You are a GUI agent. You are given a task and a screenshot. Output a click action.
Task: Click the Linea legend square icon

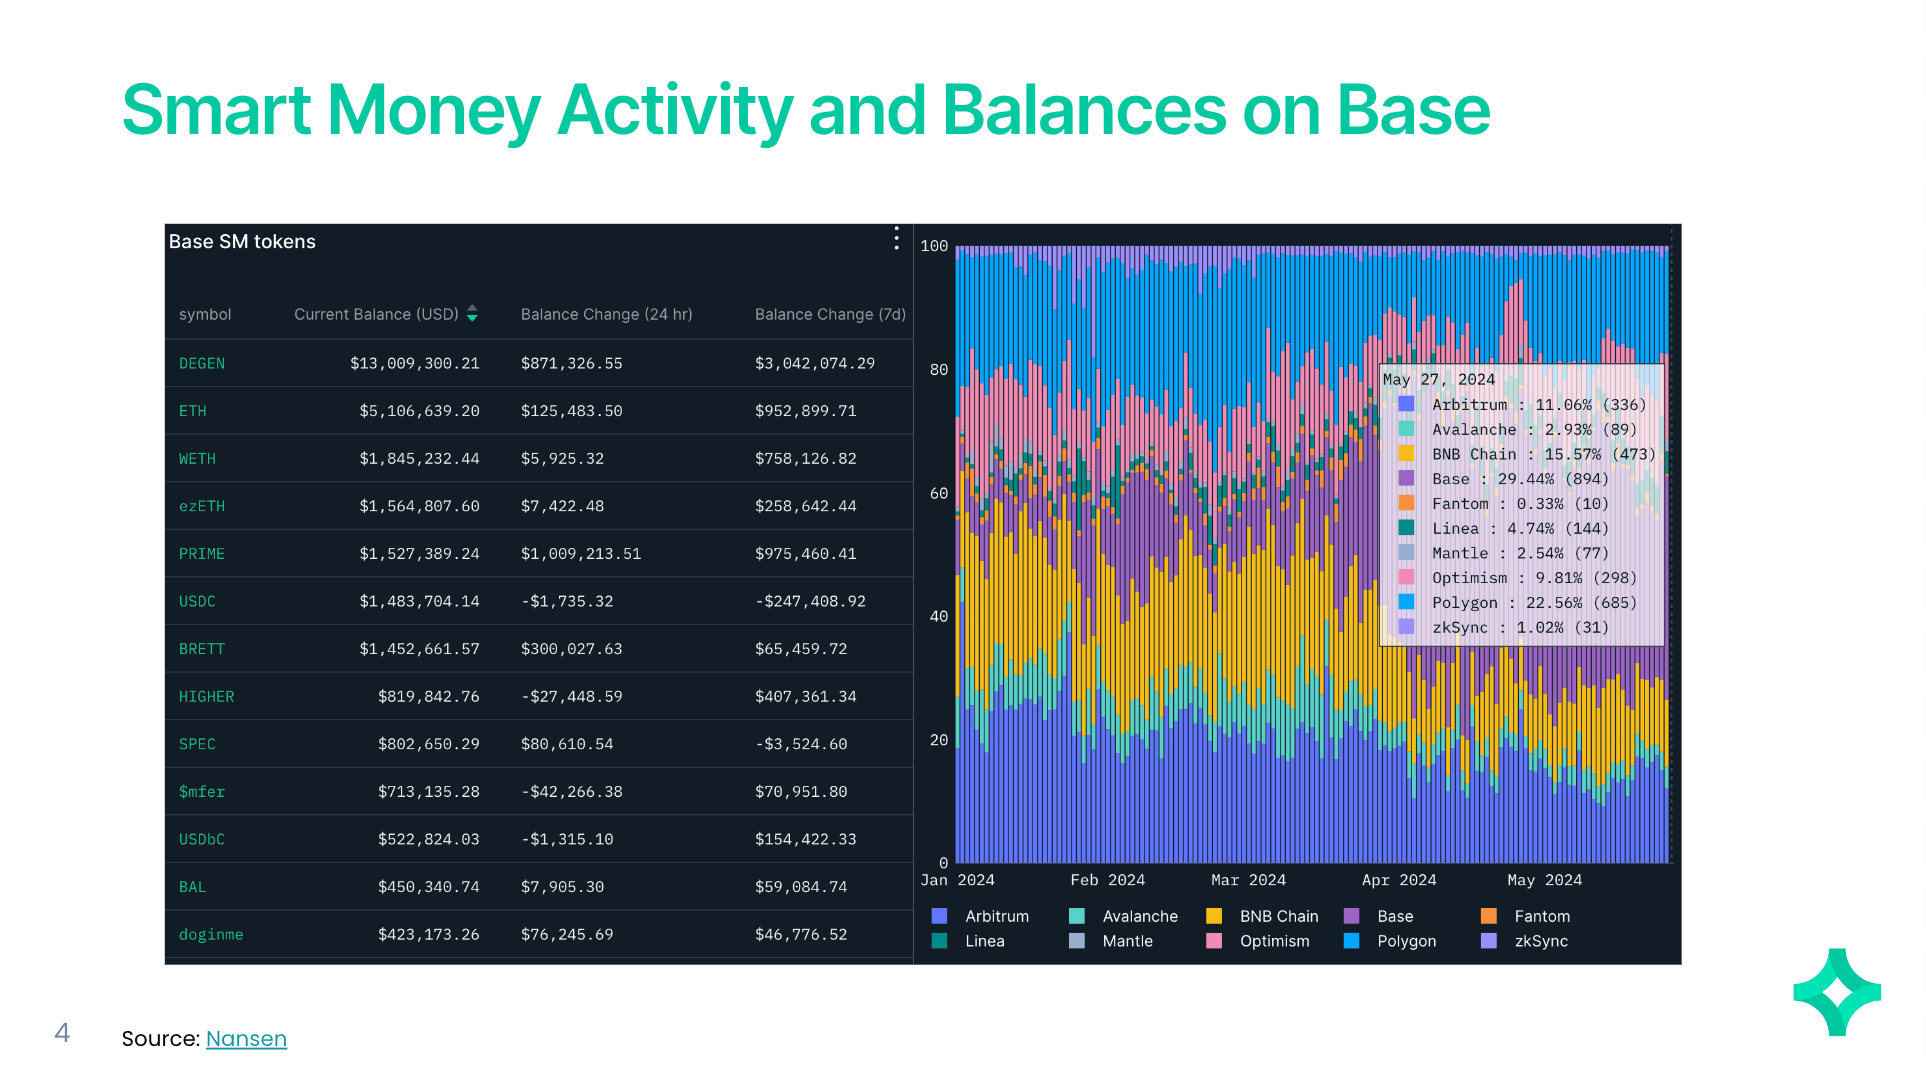pyautogui.click(x=939, y=941)
